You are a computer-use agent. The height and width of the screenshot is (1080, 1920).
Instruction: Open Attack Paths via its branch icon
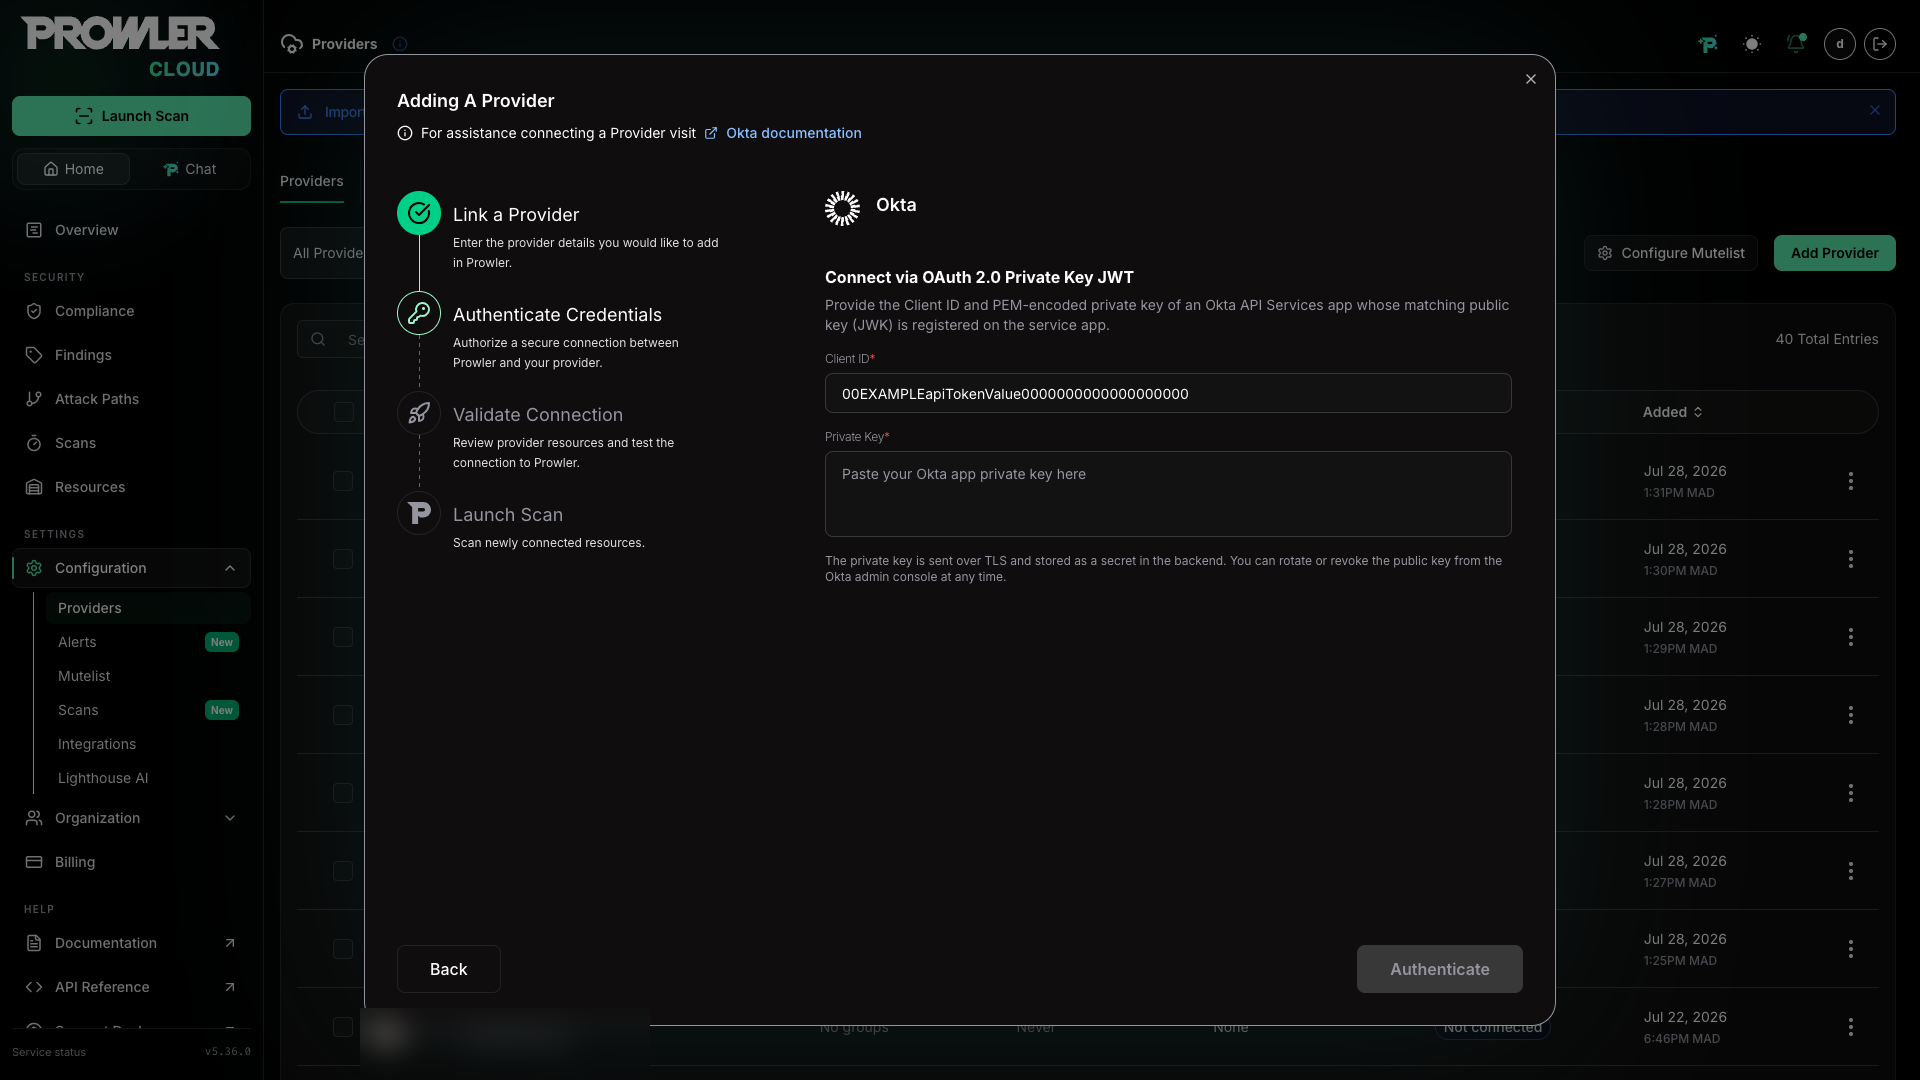tap(34, 399)
